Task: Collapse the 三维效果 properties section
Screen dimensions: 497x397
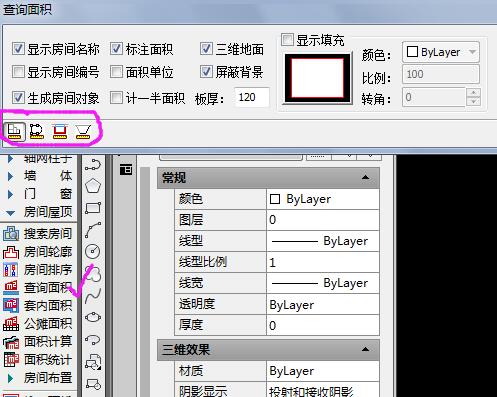Action: tap(365, 349)
